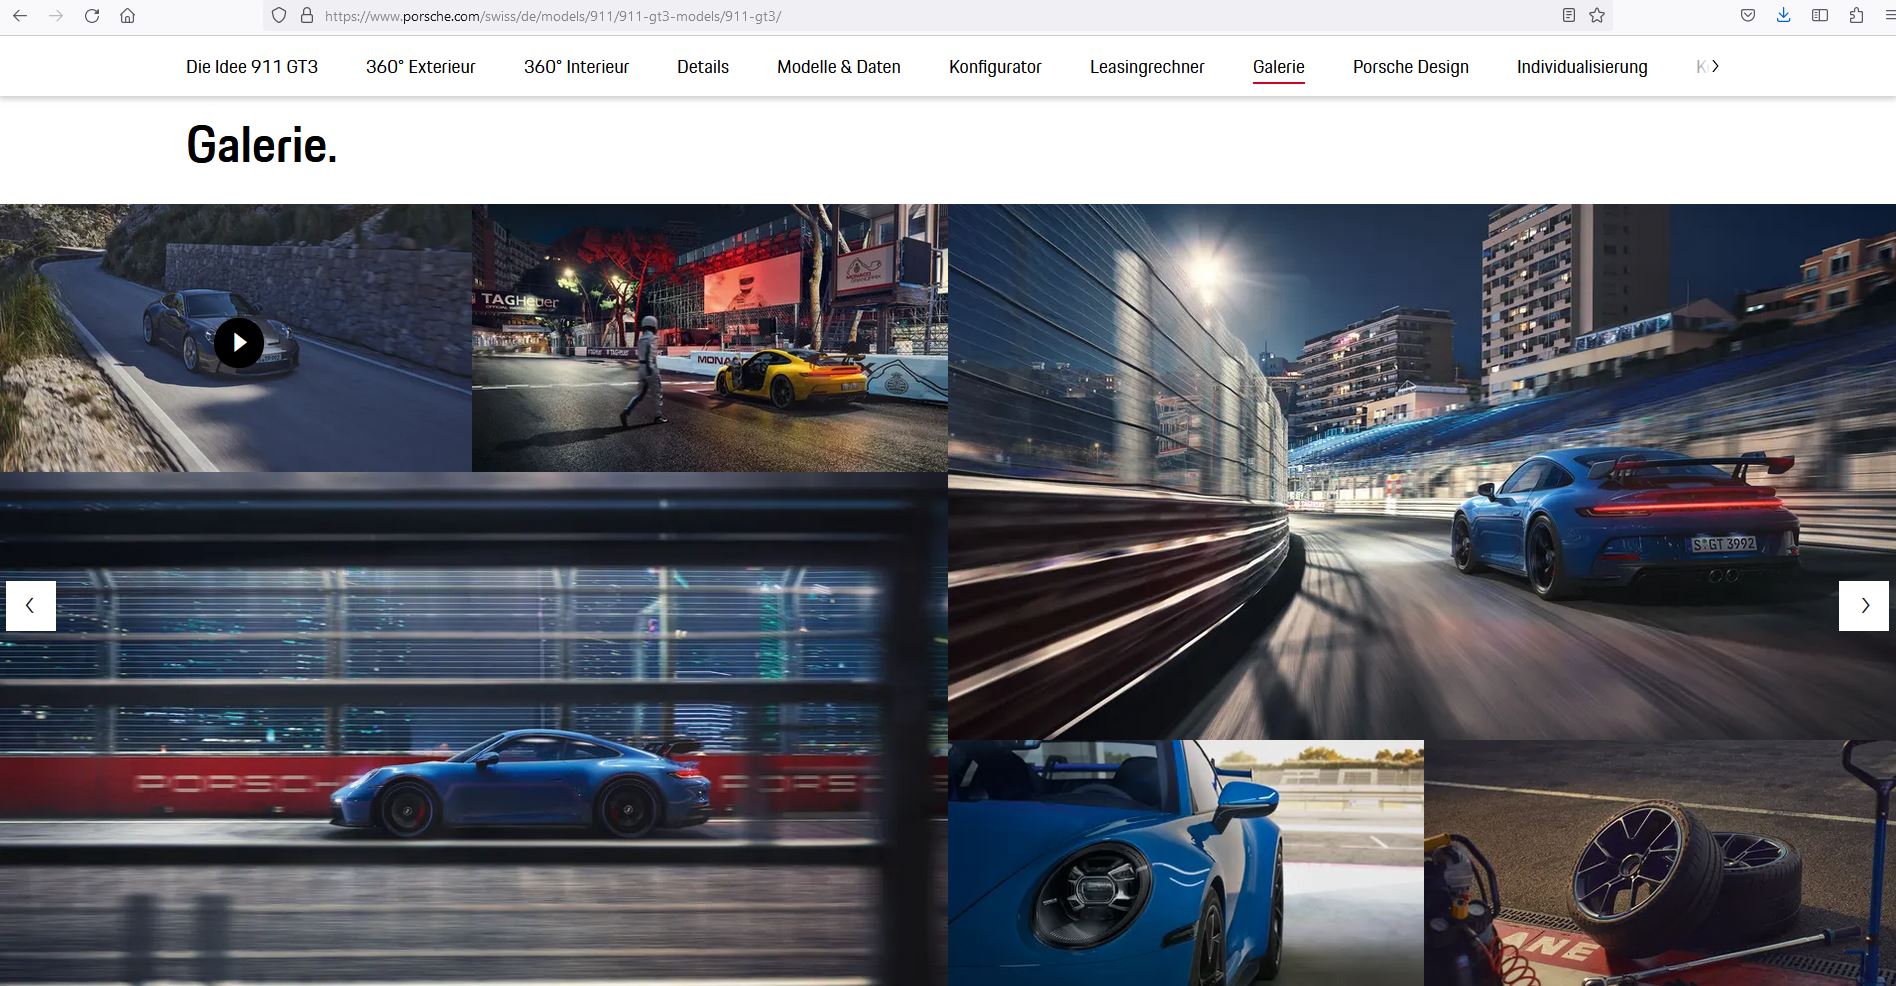Open the sidebar panel icon
This screenshot has height=986, width=1896.
(1820, 16)
